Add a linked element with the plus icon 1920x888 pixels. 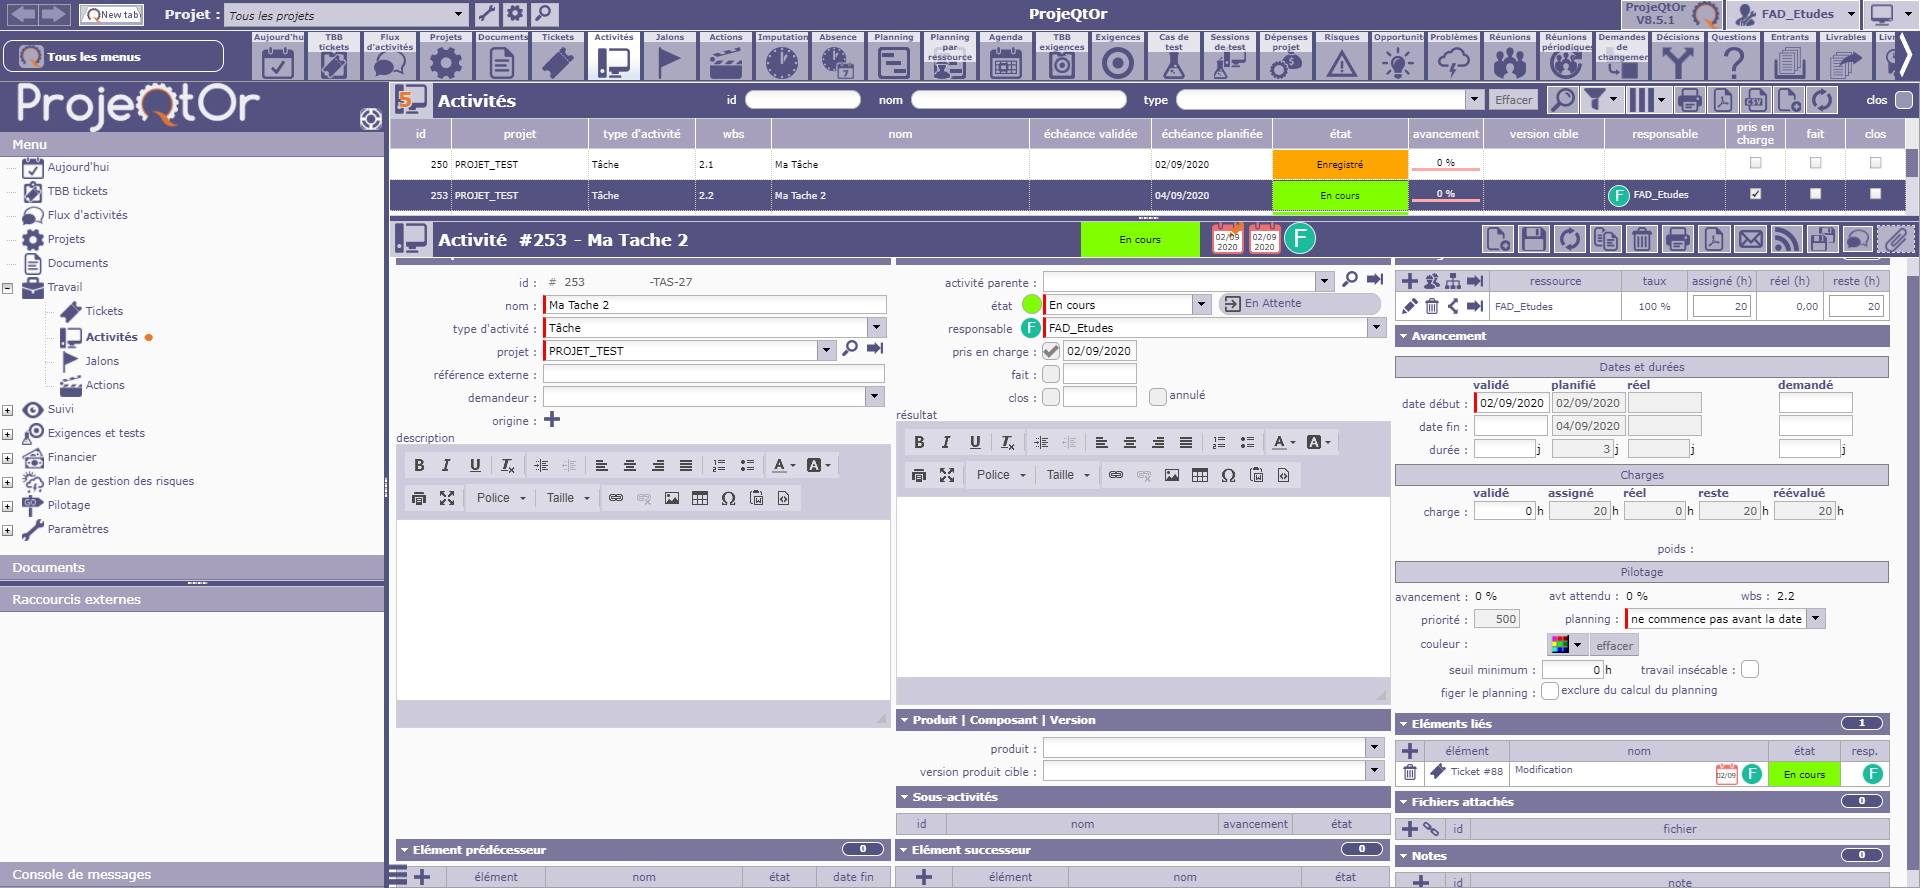tap(1410, 751)
